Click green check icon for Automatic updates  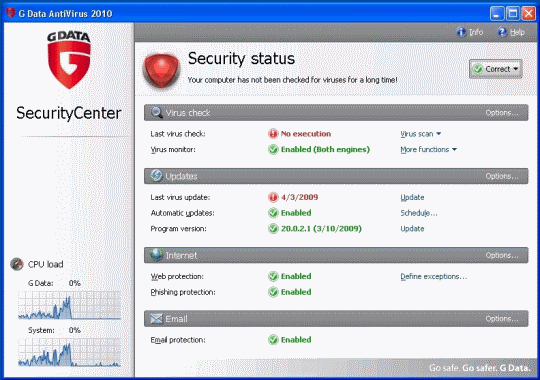(273, 213)
